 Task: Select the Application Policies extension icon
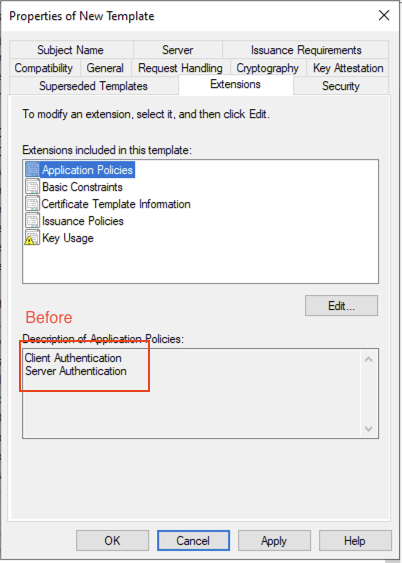click(x=32, y=169)
